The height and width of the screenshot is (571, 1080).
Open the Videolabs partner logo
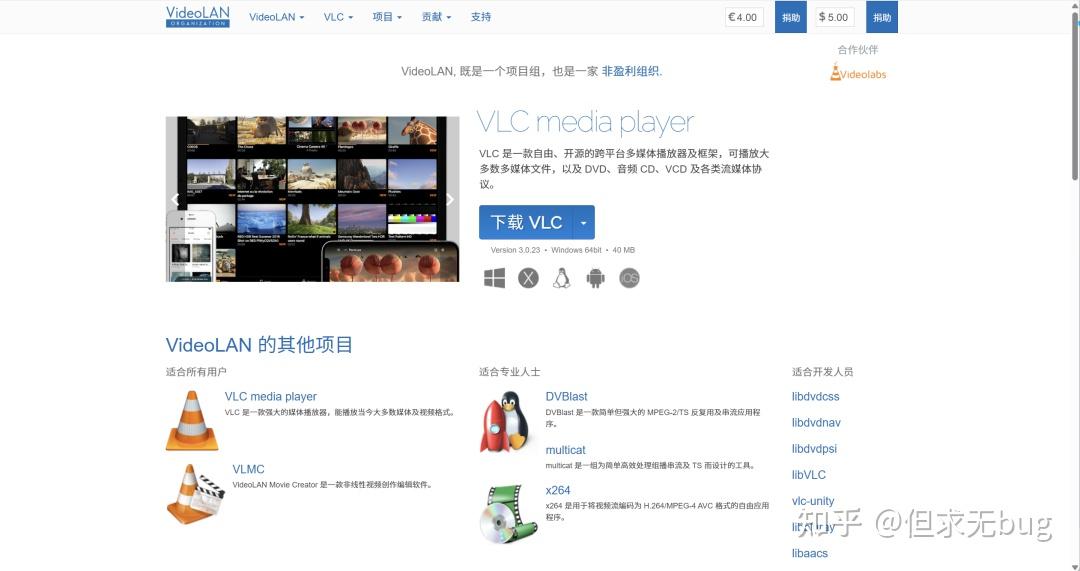pos(858,73)
